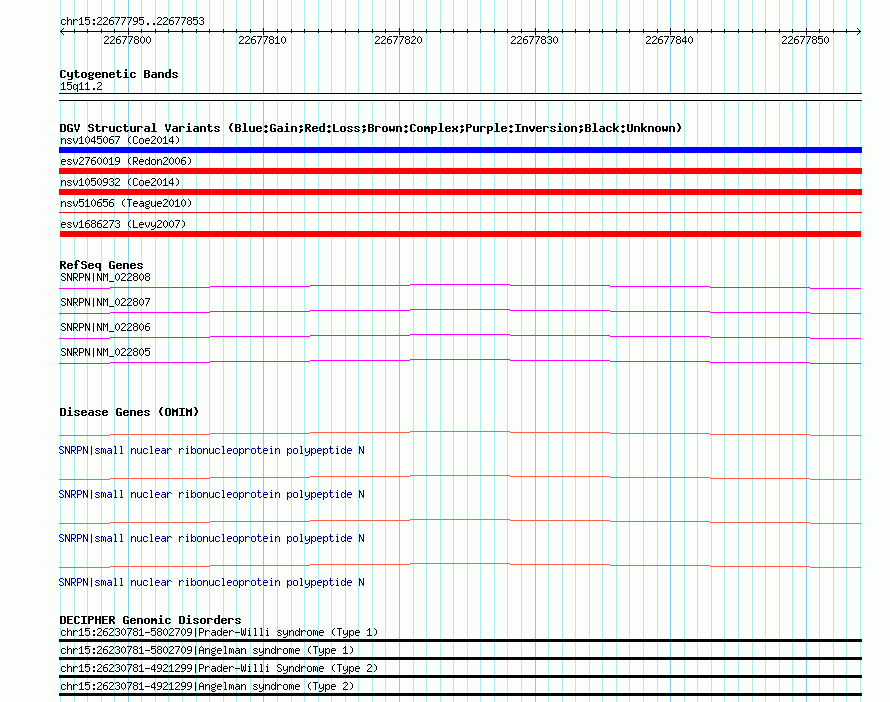
Task: Click the black bar under Prader-Willi Type 1
Action: 460,641
